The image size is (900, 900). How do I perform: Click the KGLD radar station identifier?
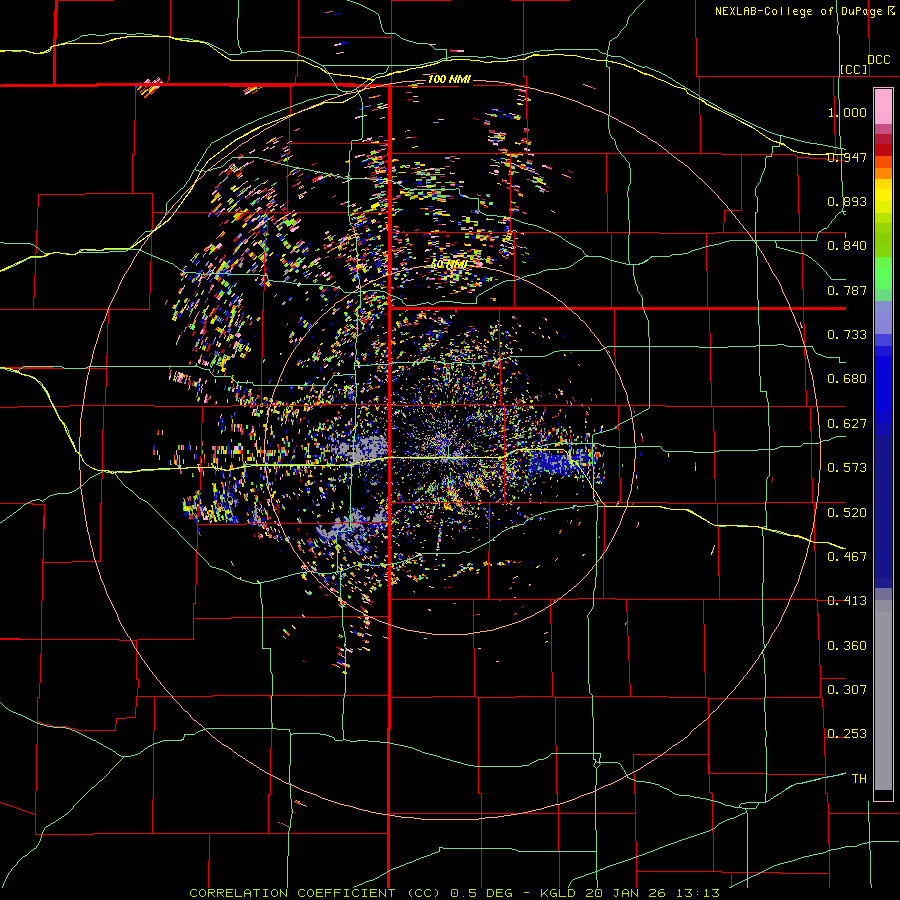coord(558,893)
